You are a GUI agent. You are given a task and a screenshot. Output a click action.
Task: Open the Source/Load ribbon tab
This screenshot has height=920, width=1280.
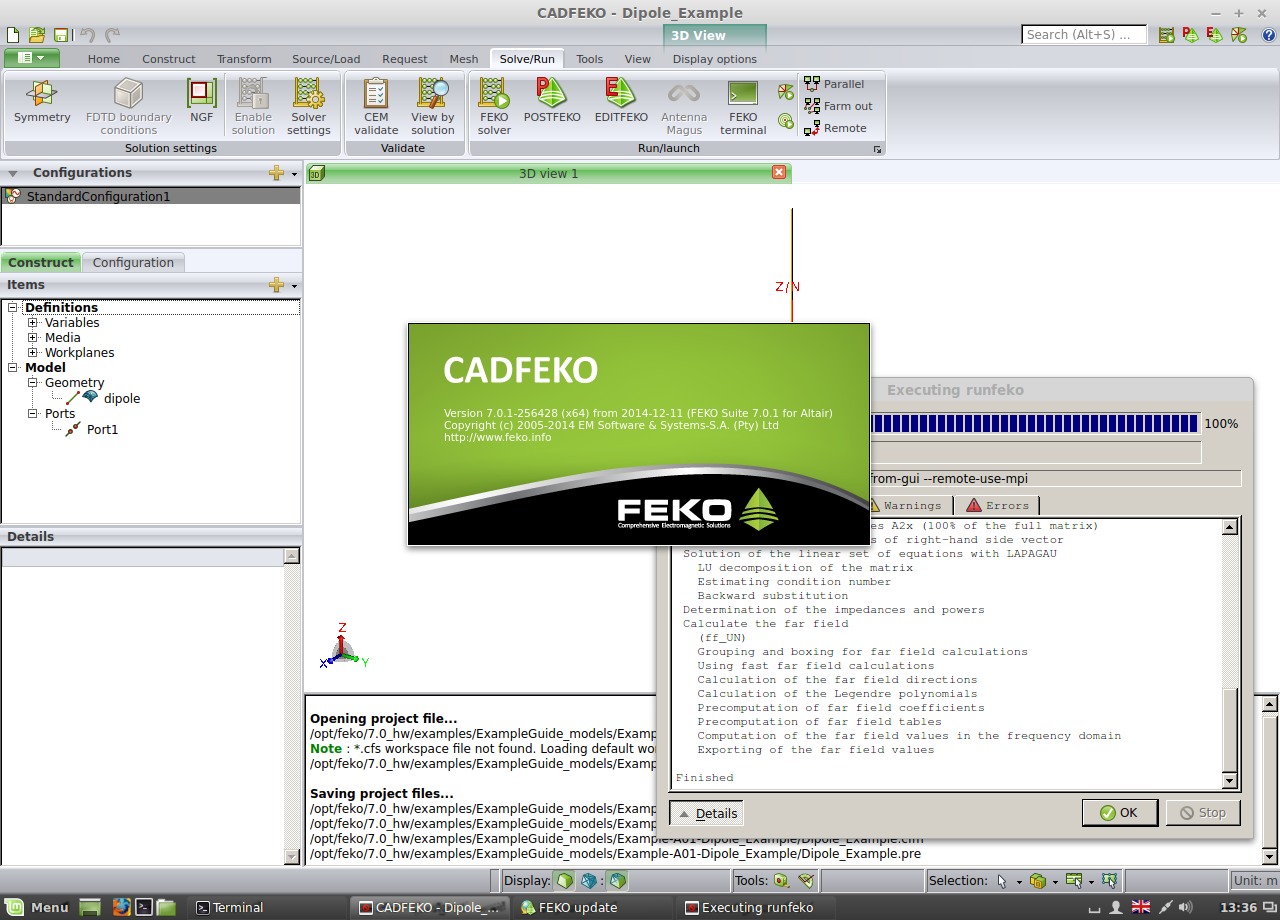[x=326, y=59]
